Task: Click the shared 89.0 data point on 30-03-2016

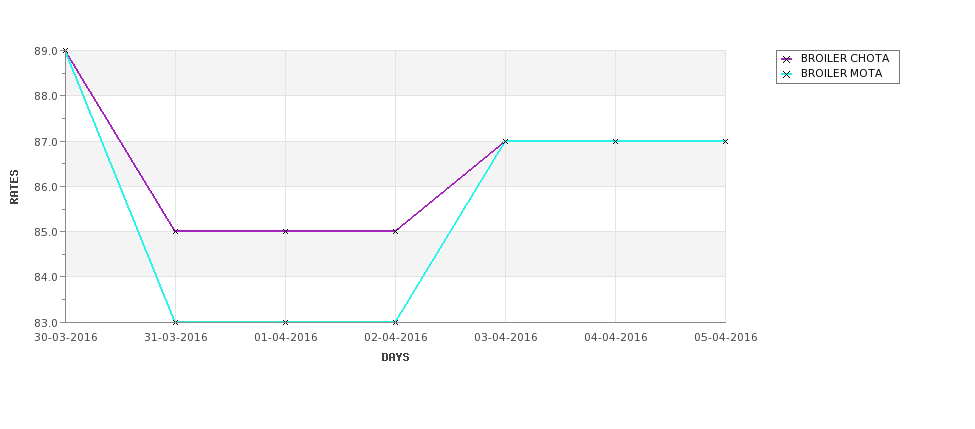Action: pos(65,50)
